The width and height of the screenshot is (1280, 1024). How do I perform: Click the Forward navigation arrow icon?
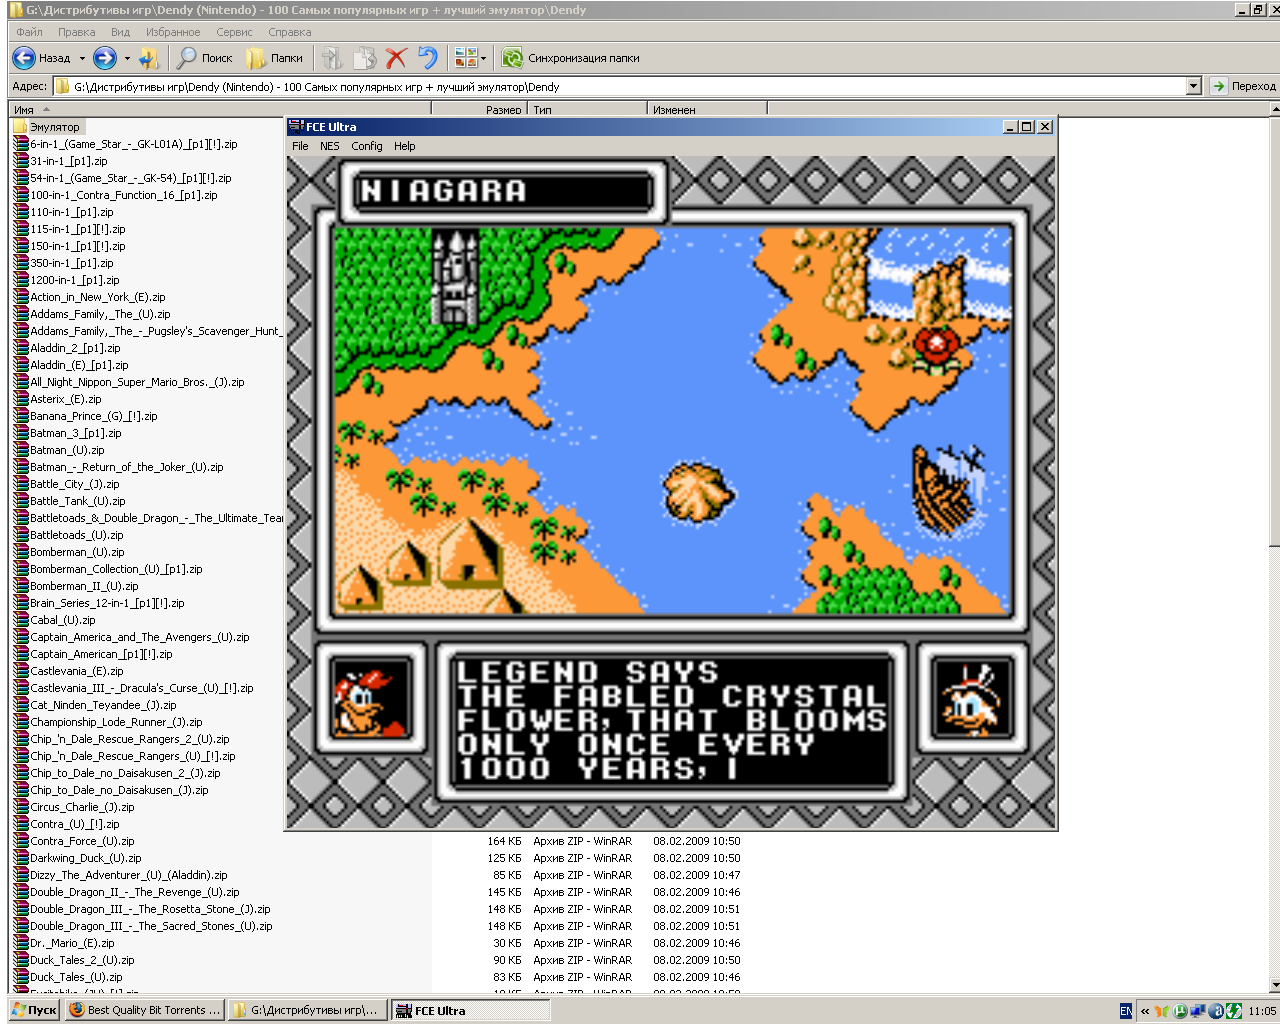[x=105, y=58]
